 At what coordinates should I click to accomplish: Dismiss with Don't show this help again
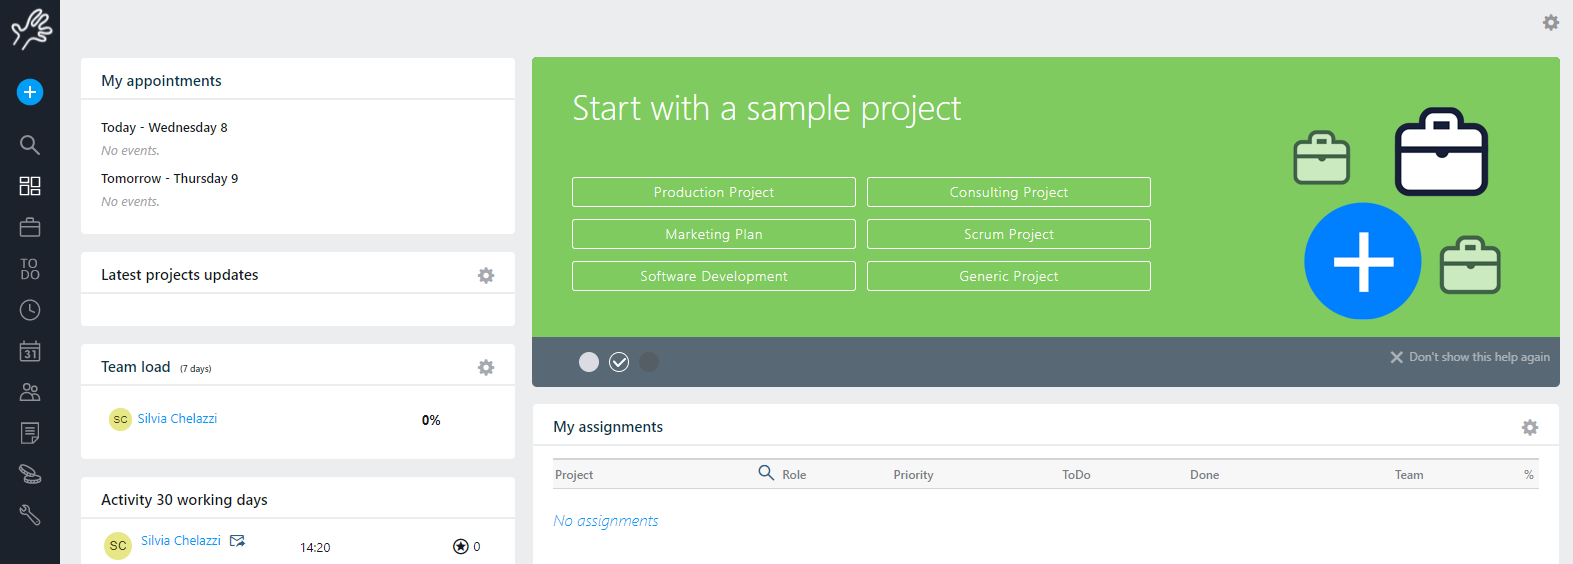tap(1469, 357)
